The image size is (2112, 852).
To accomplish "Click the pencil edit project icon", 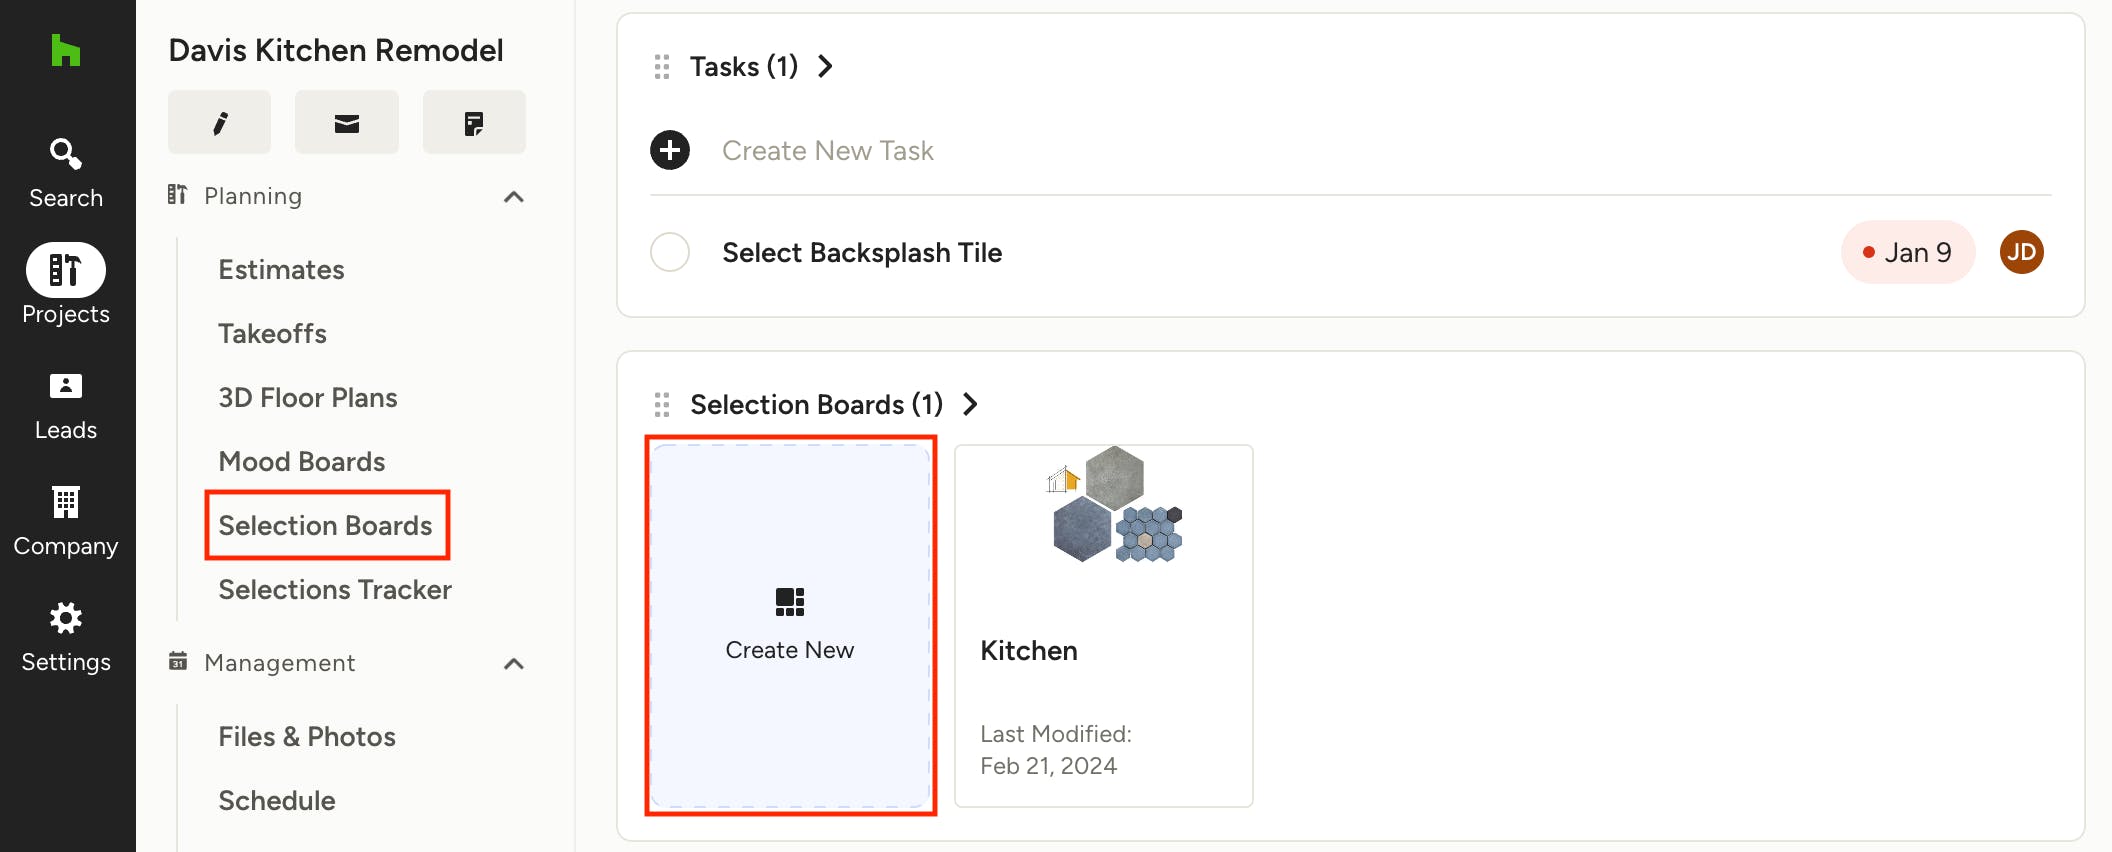I will pyautogui.click(x=220, y=123).
